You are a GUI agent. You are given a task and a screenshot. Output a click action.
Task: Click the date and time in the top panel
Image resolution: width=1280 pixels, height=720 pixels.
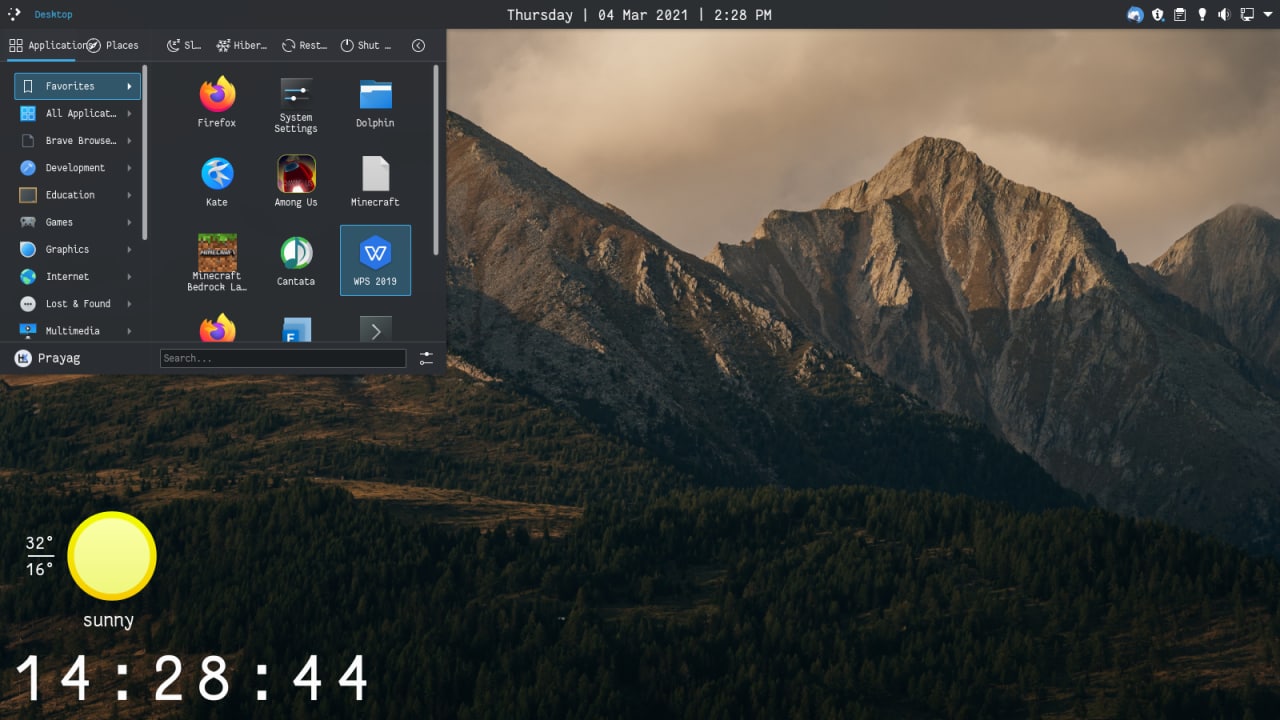tap(639, 14)
